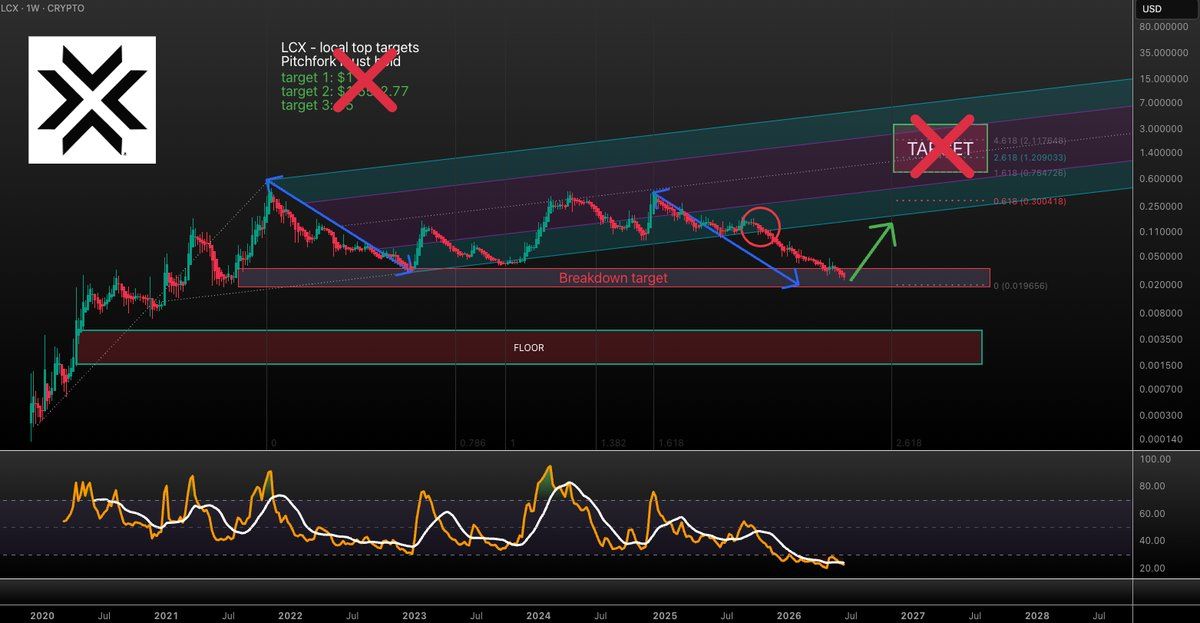Click the 2022 label on time axis

[290, 616]
